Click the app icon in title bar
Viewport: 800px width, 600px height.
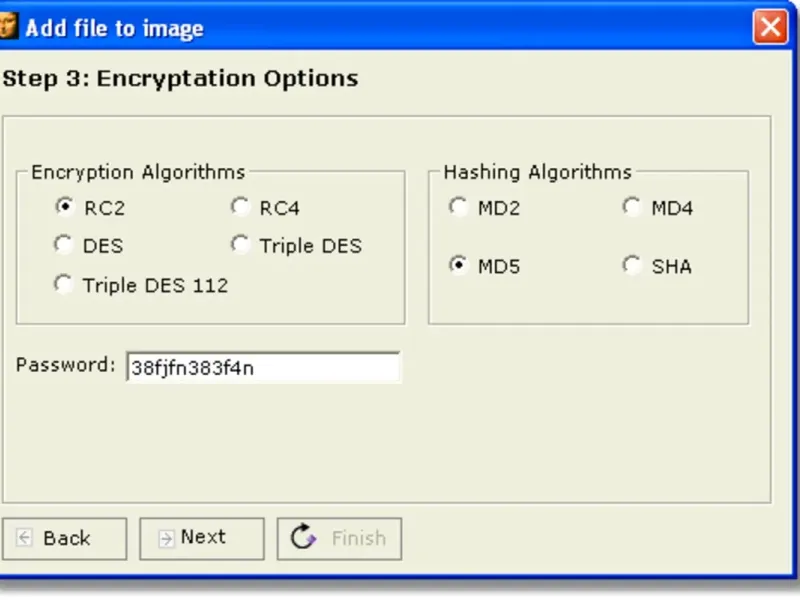8,27
